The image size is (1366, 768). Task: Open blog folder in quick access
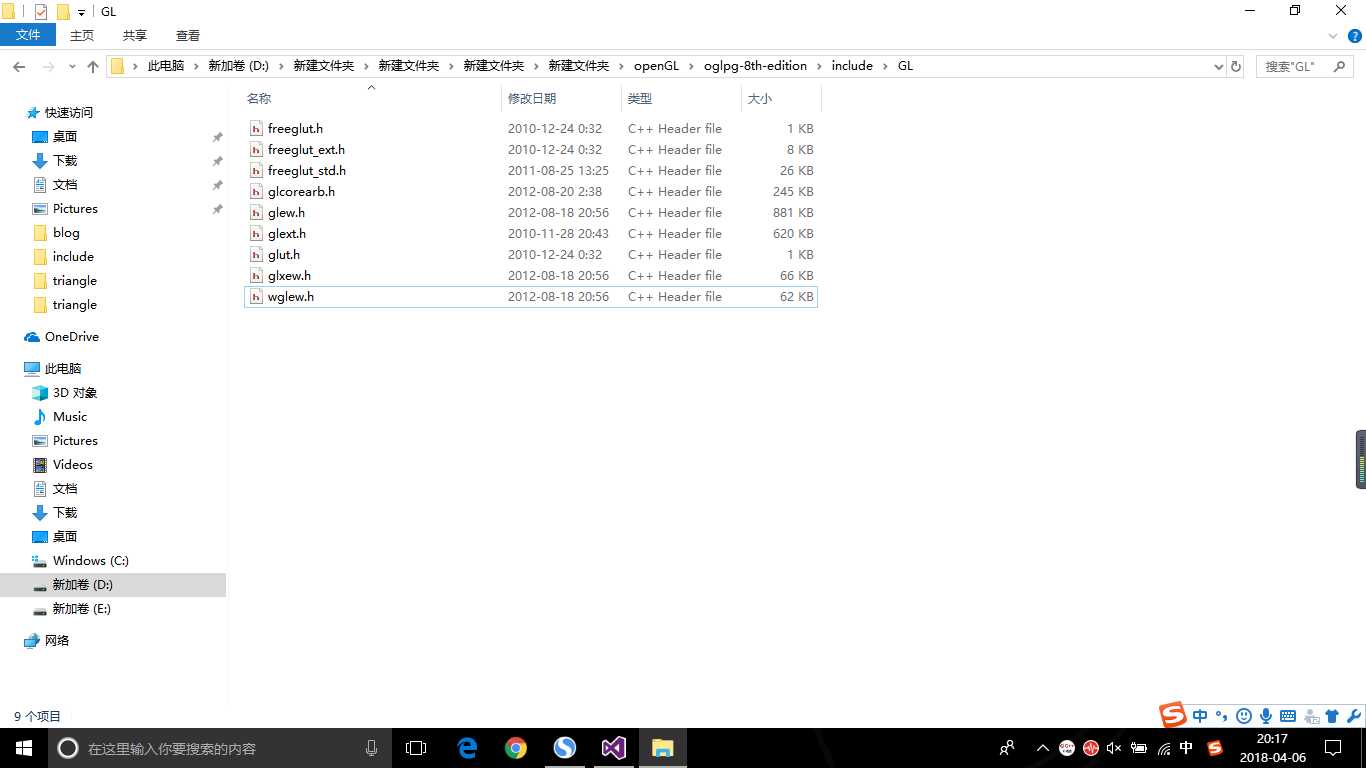click(x=66, y=233)
